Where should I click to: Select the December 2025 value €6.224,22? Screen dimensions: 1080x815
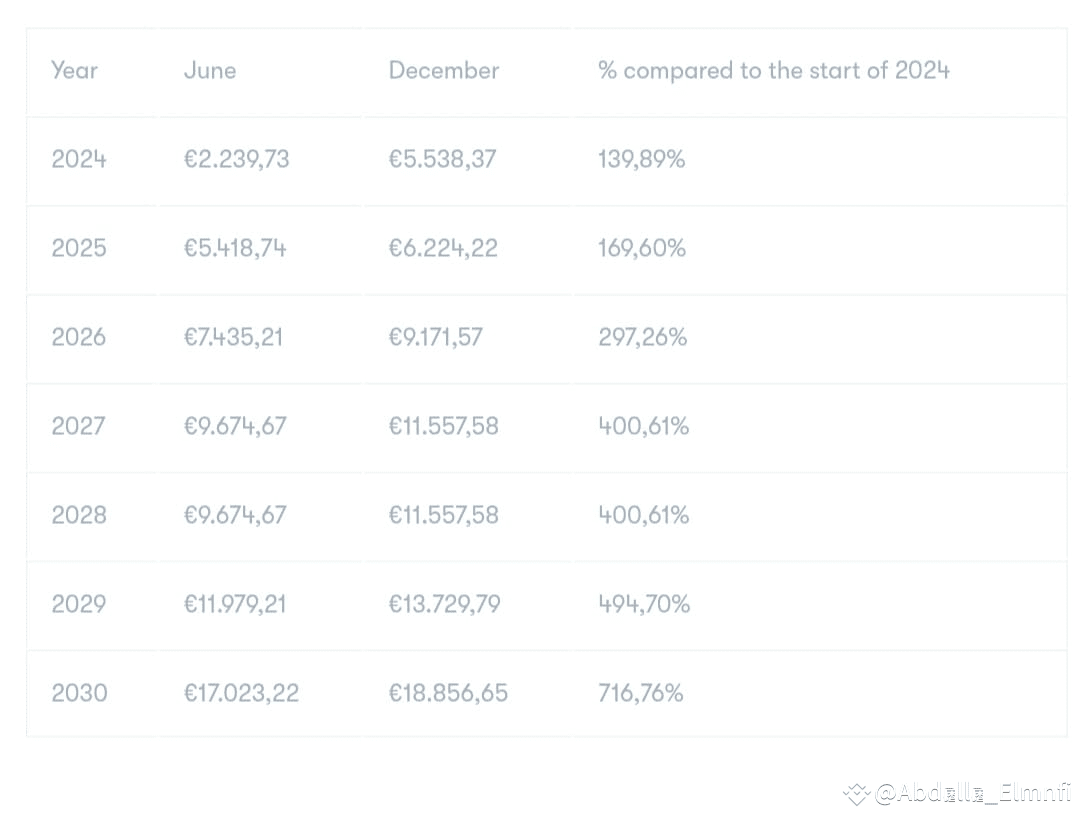443,248
